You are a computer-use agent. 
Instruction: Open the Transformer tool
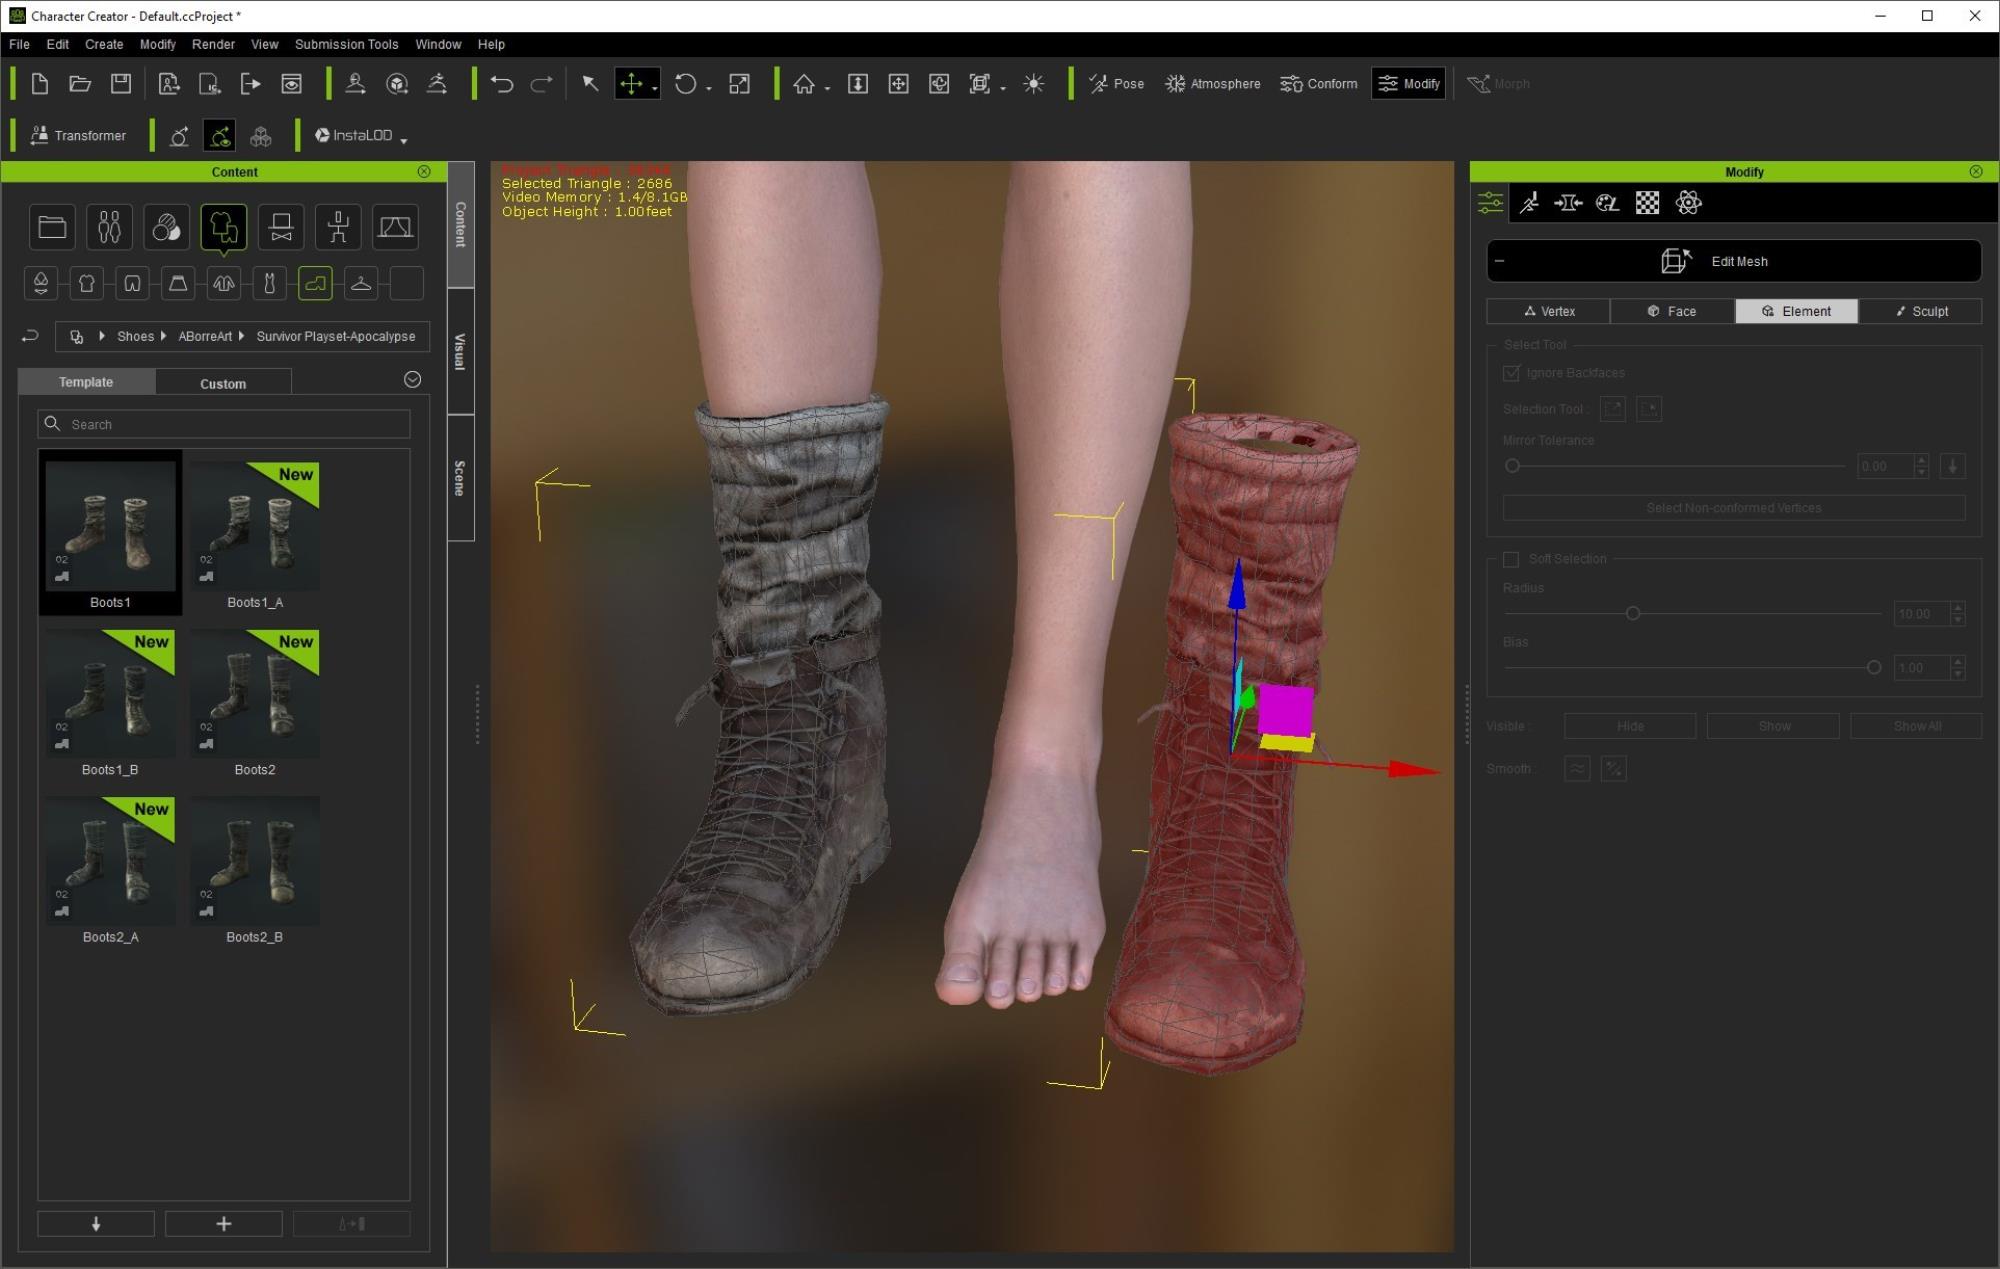point(78,136)
